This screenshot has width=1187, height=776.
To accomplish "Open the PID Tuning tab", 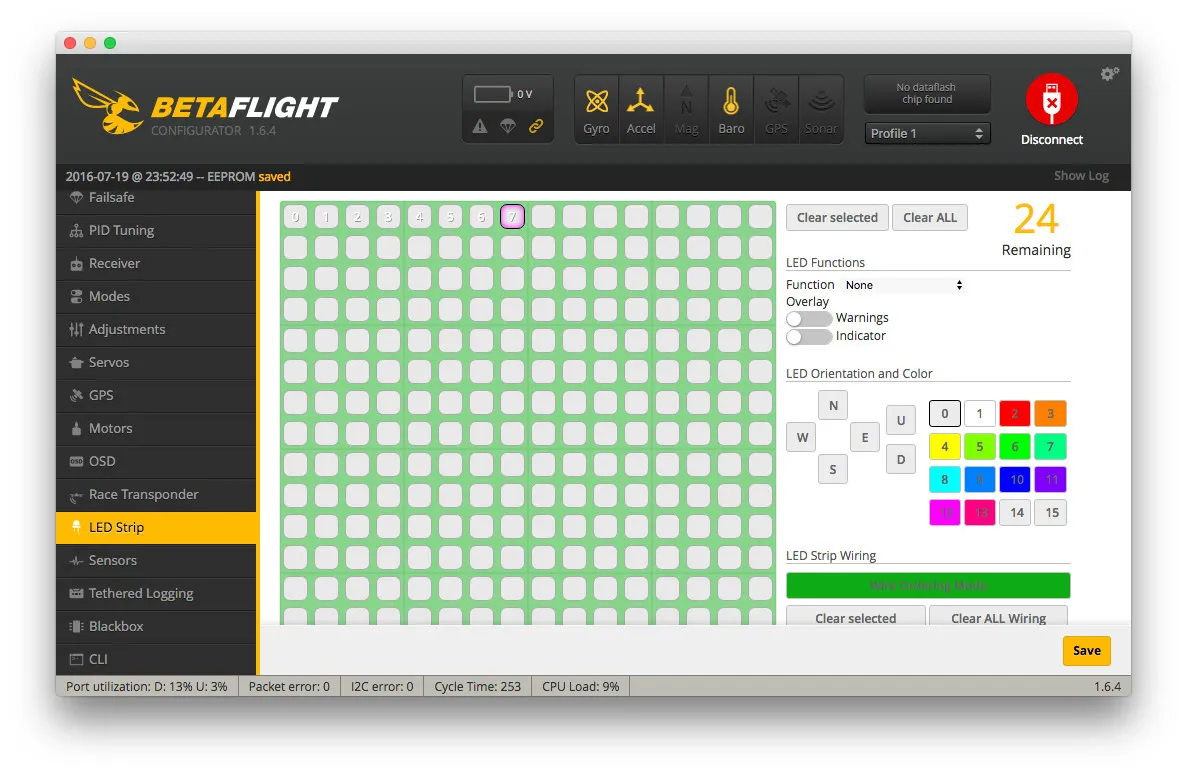I will point(121,231).
